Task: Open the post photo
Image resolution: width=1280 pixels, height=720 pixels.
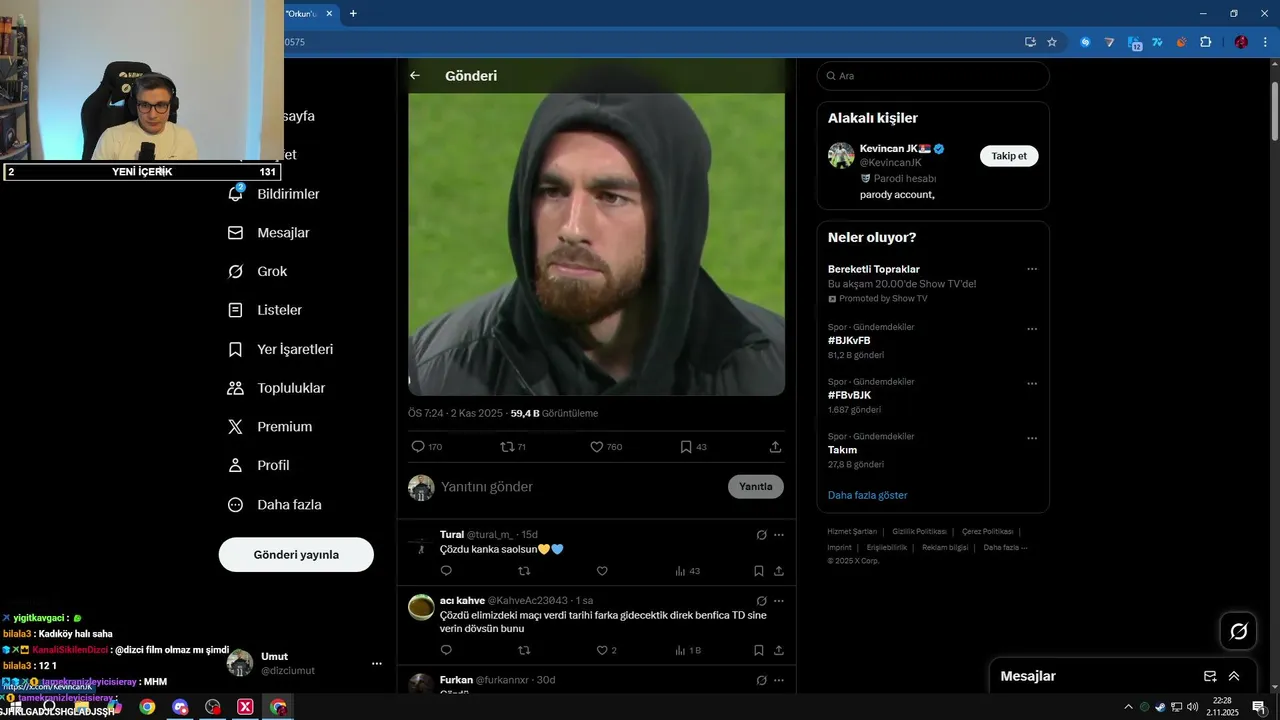Action: 596,244
